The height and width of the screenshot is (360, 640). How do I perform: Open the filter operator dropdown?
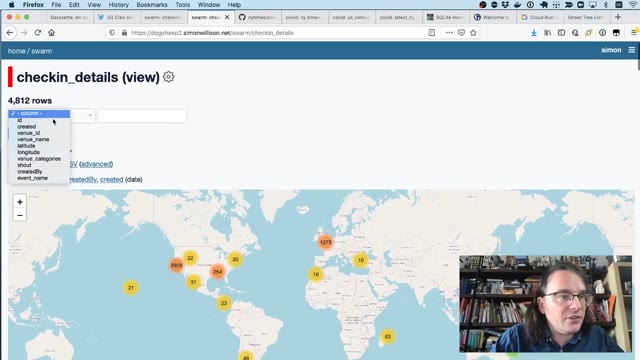83,116
